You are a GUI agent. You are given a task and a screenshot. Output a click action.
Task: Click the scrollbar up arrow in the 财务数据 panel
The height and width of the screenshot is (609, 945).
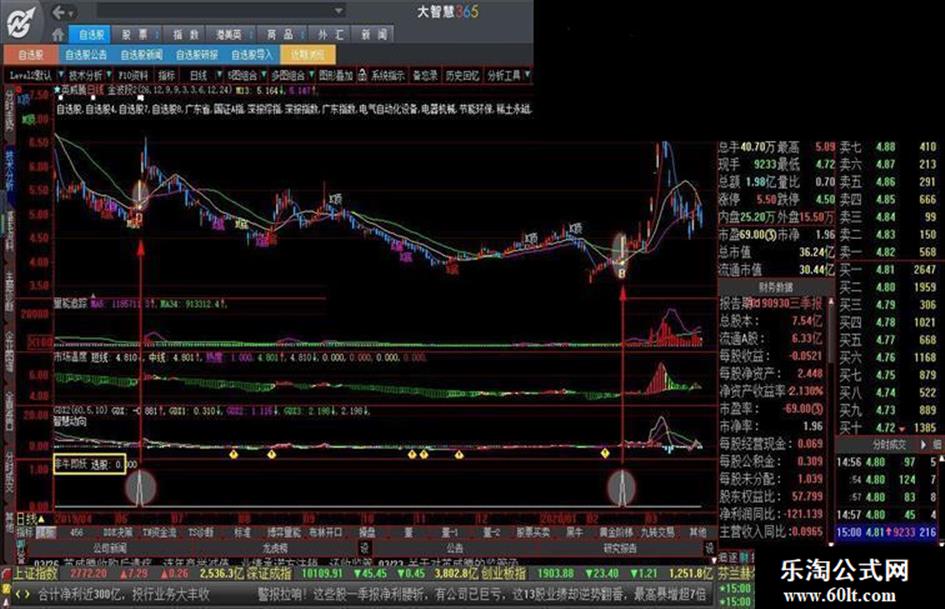tap(831, 300)
